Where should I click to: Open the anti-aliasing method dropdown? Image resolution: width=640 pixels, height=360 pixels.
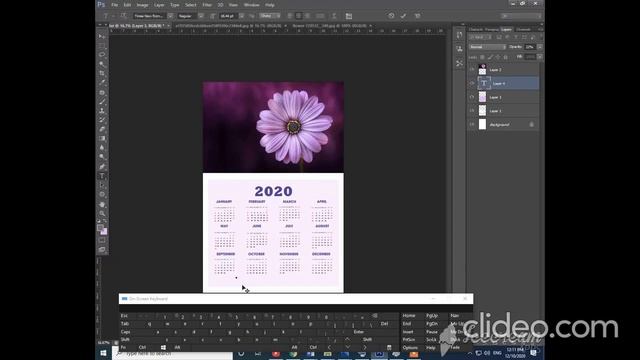(269, 16)
